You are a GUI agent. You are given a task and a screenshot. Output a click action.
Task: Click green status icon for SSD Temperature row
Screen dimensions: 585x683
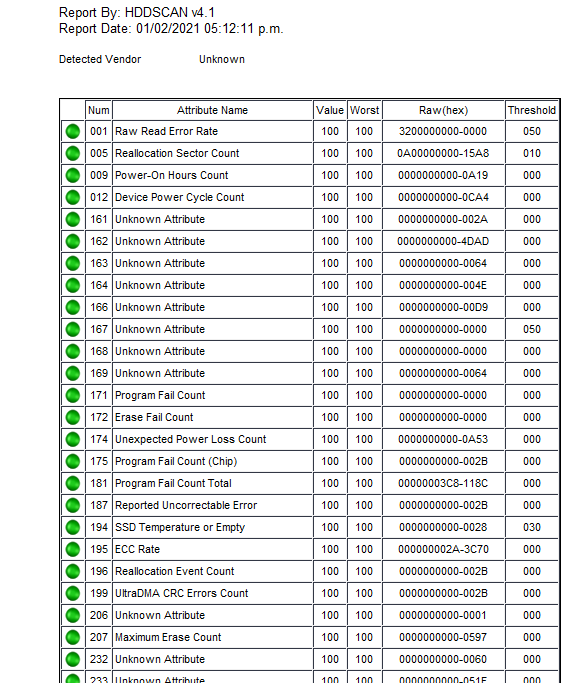tap(73, 527)
